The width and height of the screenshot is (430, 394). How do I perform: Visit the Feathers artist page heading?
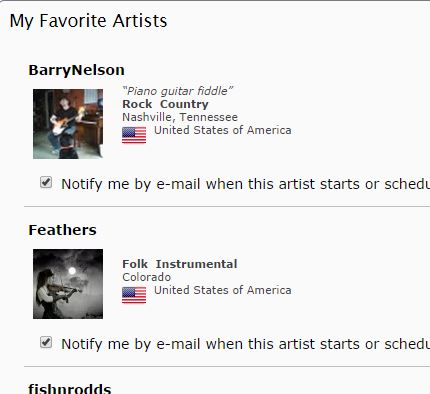62,230
